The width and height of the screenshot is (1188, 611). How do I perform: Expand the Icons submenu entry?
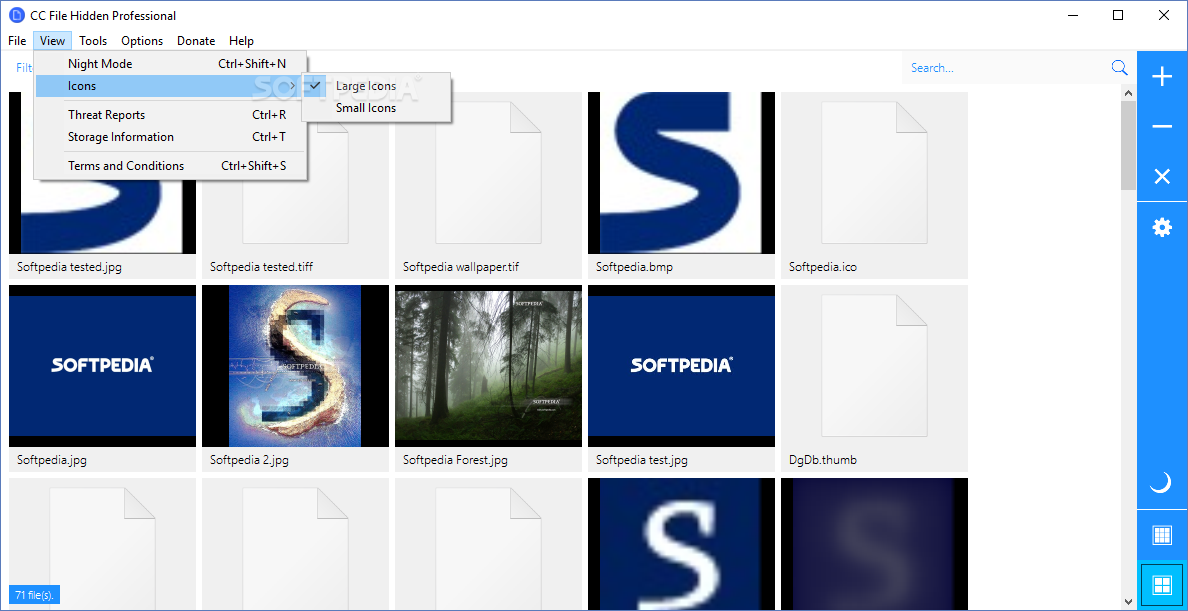170,86
